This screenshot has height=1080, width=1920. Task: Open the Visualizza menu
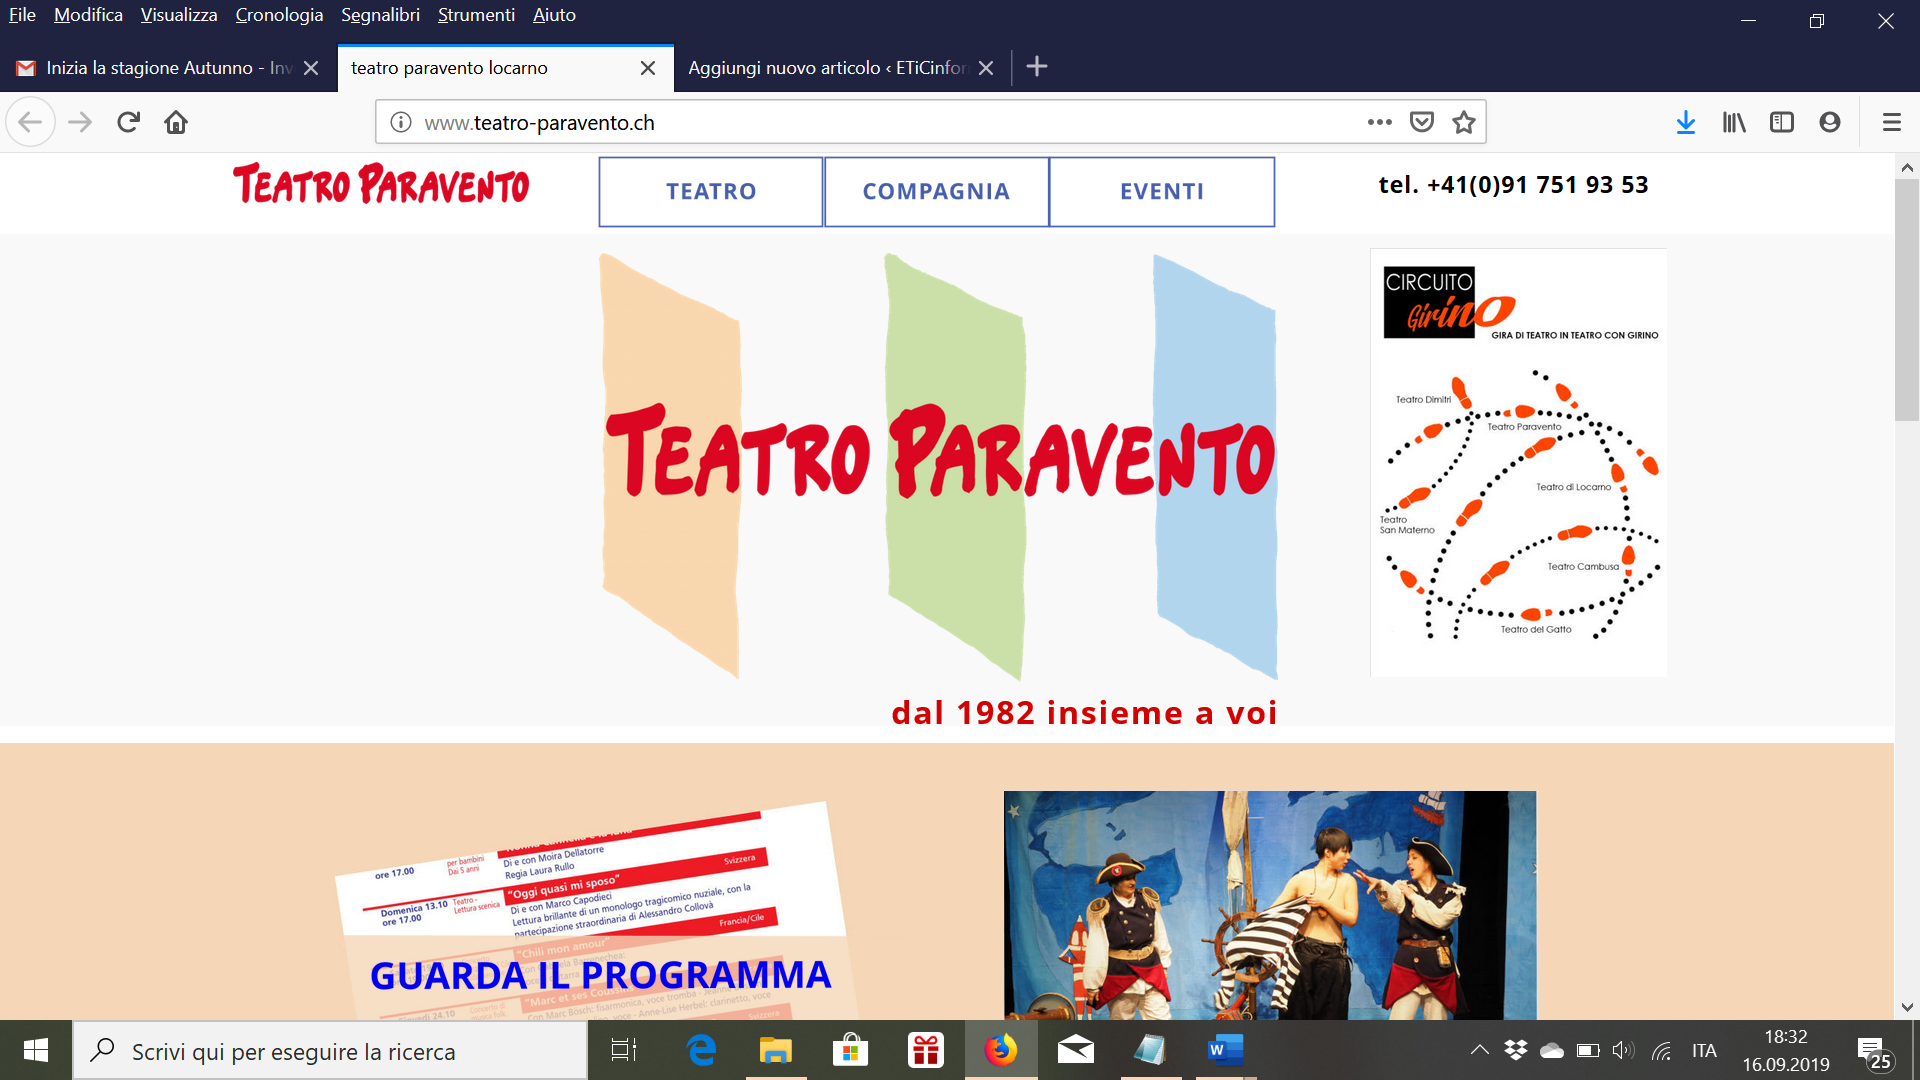click(179, 15)
